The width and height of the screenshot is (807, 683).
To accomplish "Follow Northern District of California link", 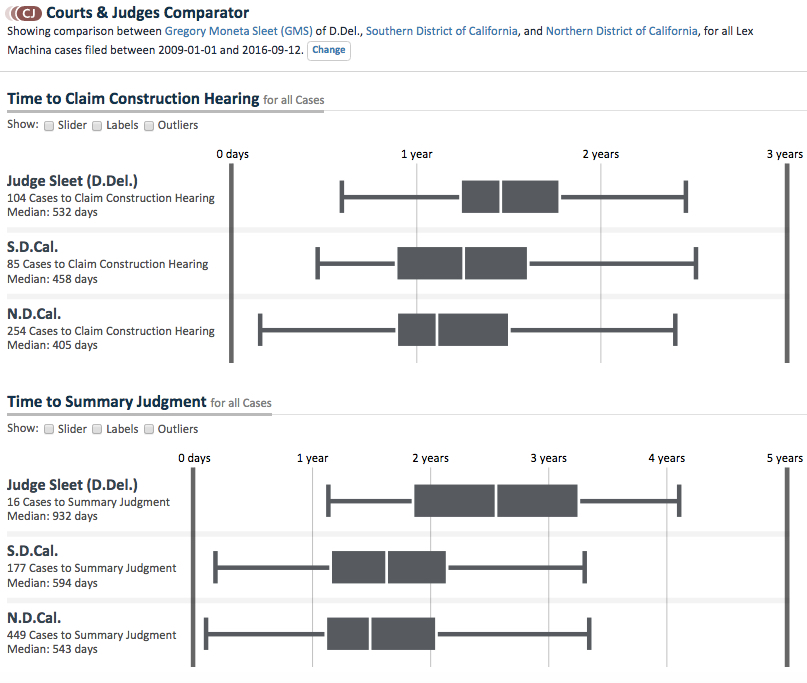I will pos(622,31).
